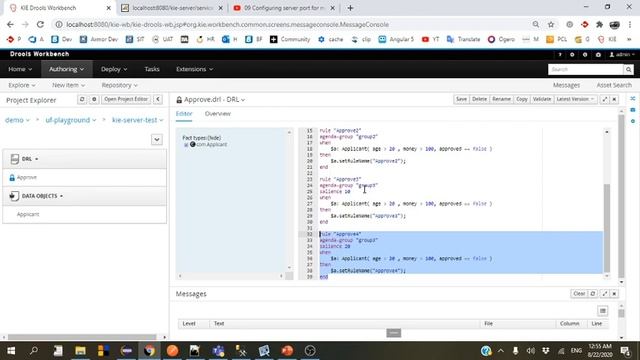Image resolution: width=640 pixels, height=360 pixels.
Task: Select the Applicant data object
Action: click(28, 214)
